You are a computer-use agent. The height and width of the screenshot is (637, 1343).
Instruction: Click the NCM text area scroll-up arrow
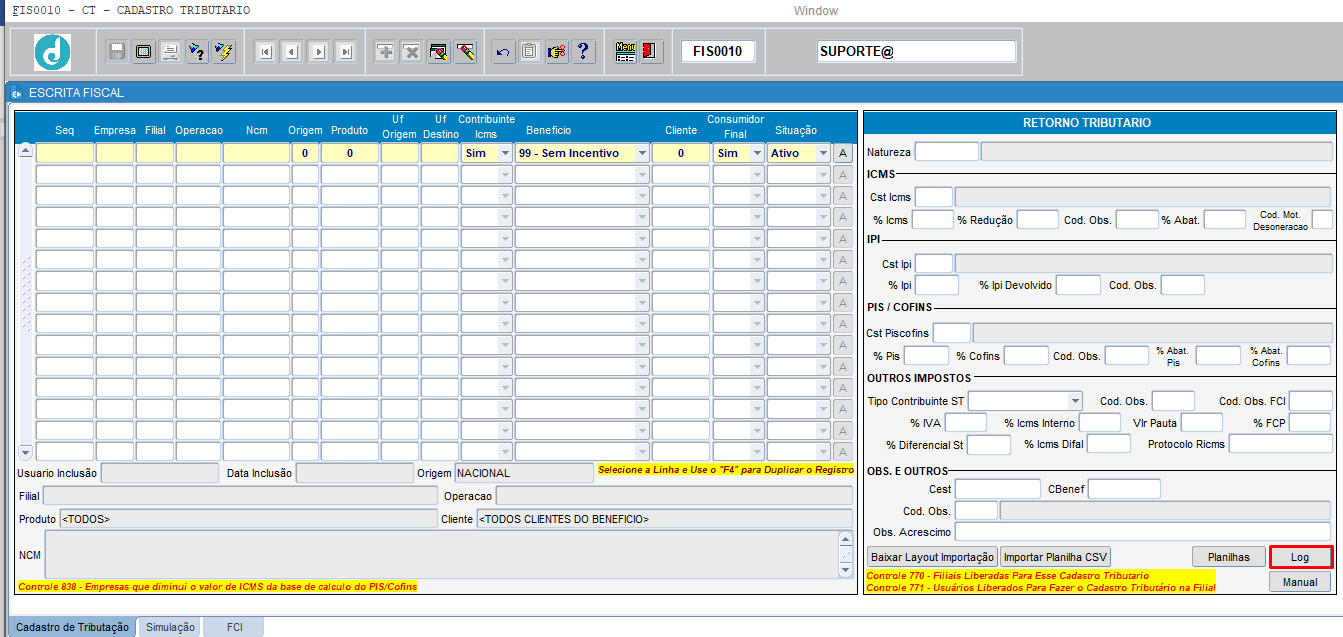(845, 538)
